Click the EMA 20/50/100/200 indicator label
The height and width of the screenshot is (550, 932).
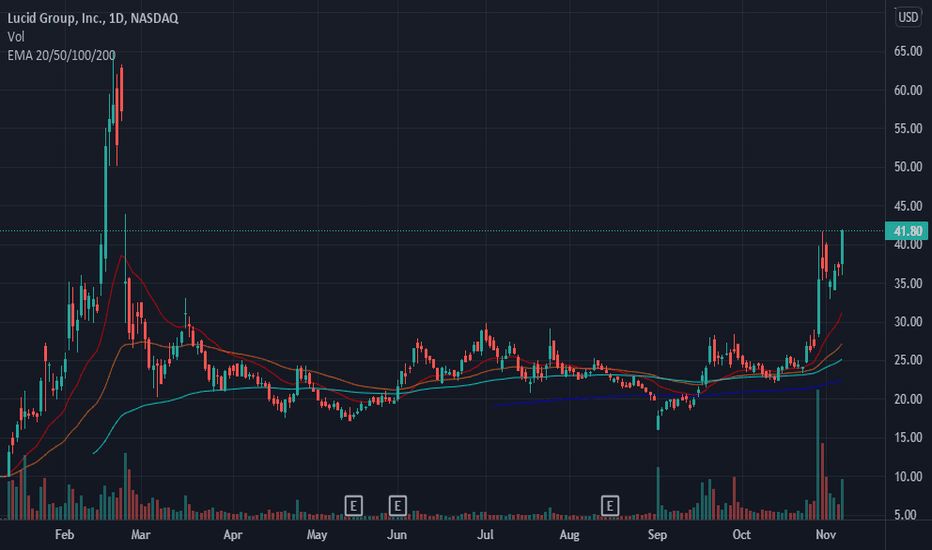pyautogui.click(x=61, y=55)
